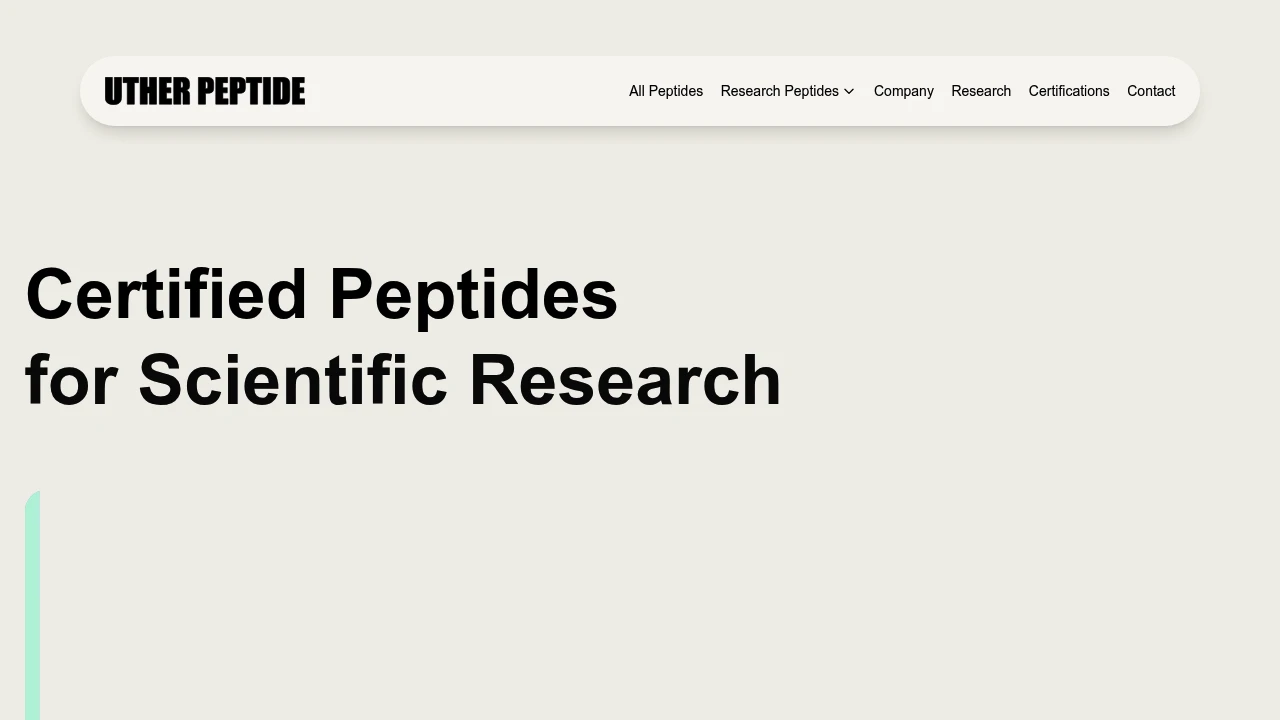The image size is (1280, 720).
Task: Click the "for Scientific Research" headline line
Action: tap(403, 380)
